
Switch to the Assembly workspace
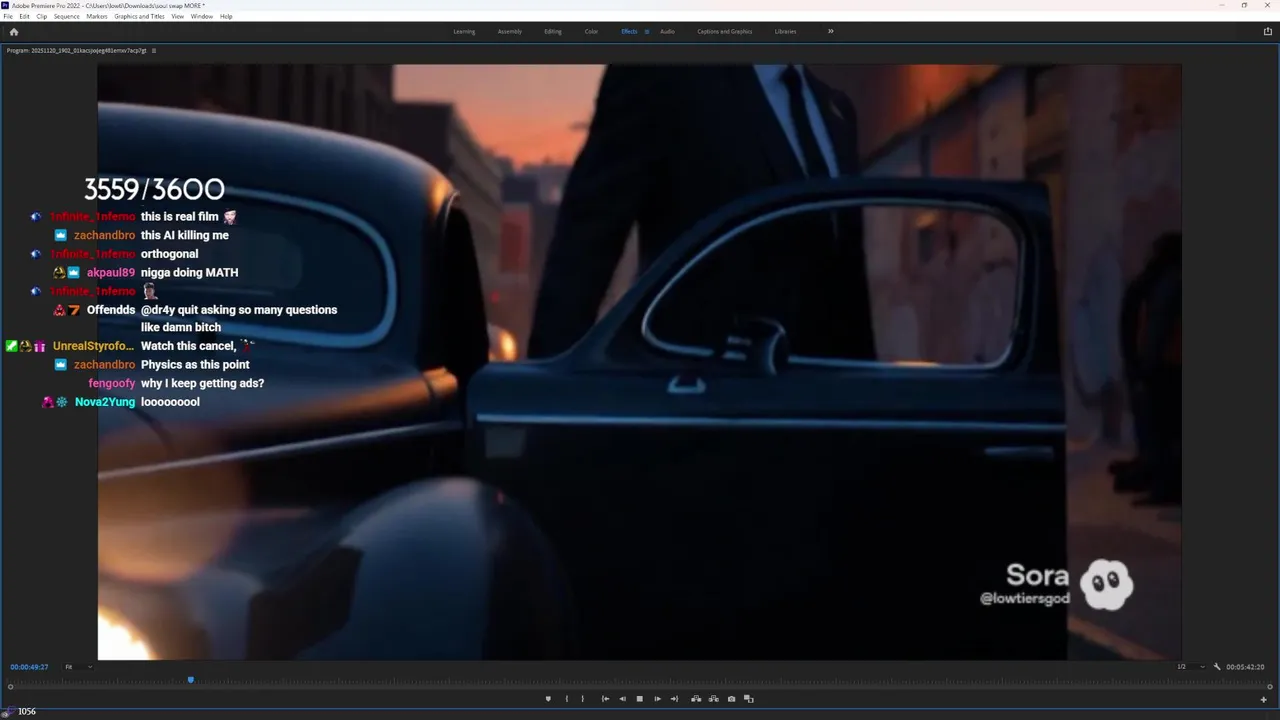pos(510,32)
